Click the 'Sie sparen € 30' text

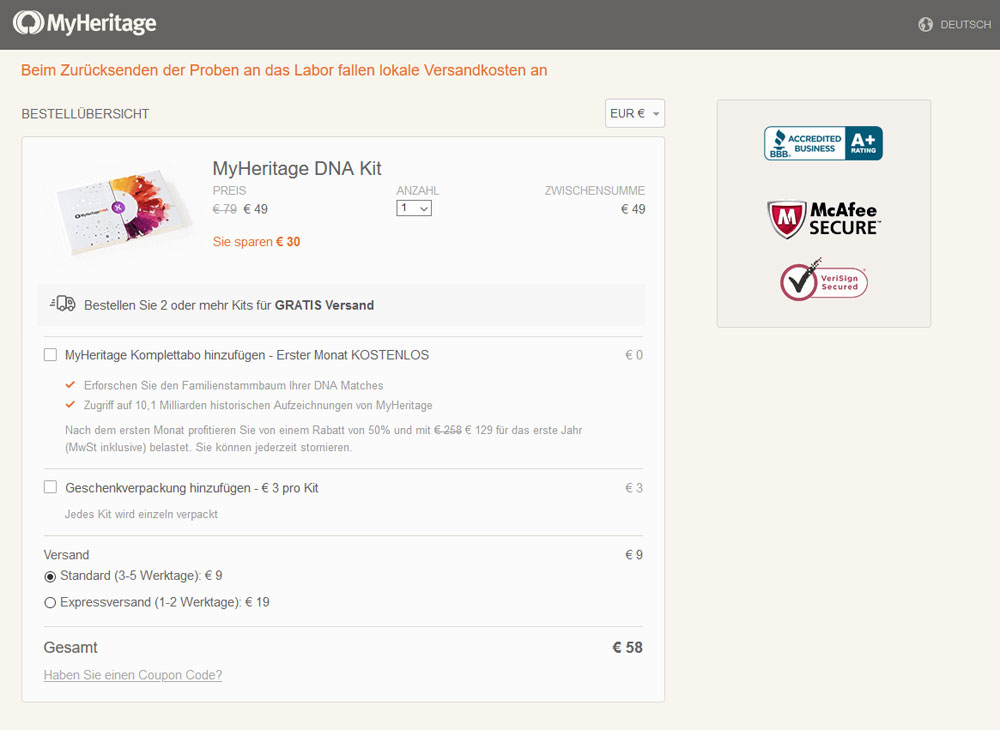tap(256, 242)
